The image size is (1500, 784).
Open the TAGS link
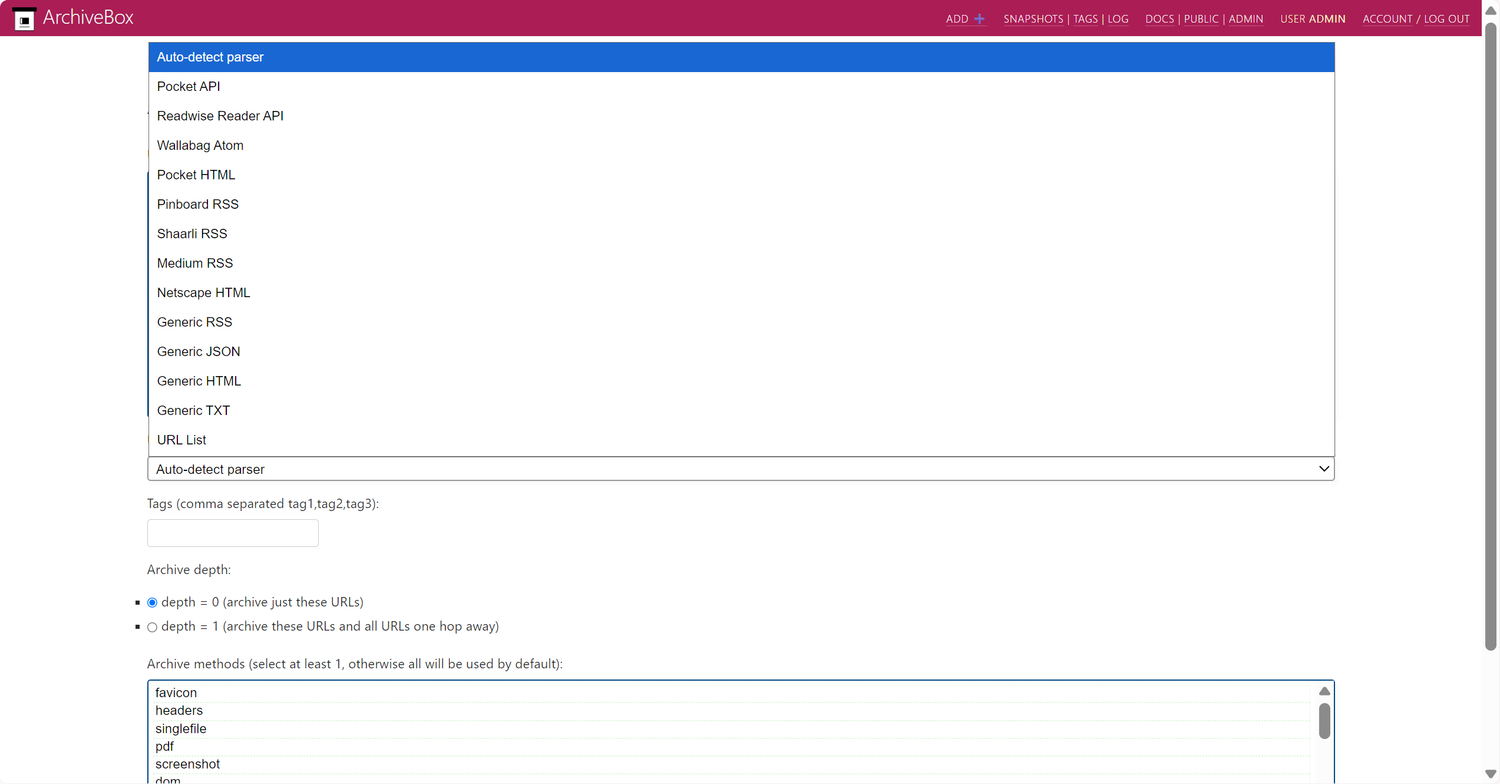click(x=1085, y=19)
